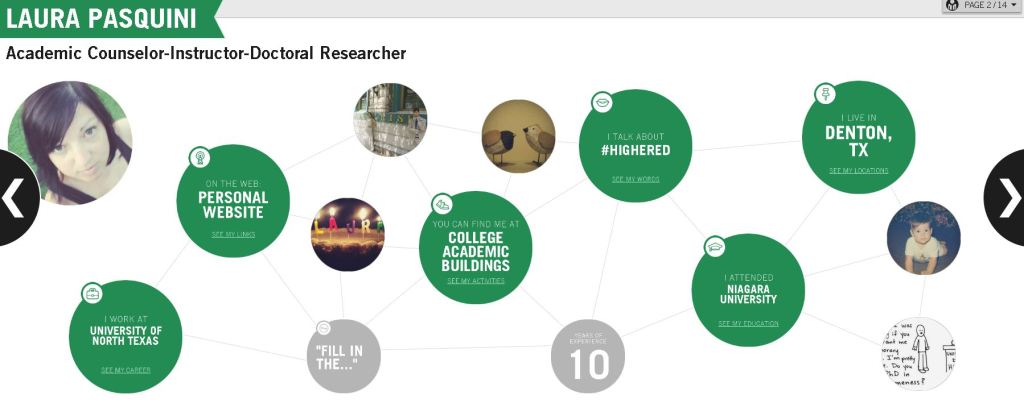Open See My Activities link
Viewport: 1024px width, 412px height.
475,281
